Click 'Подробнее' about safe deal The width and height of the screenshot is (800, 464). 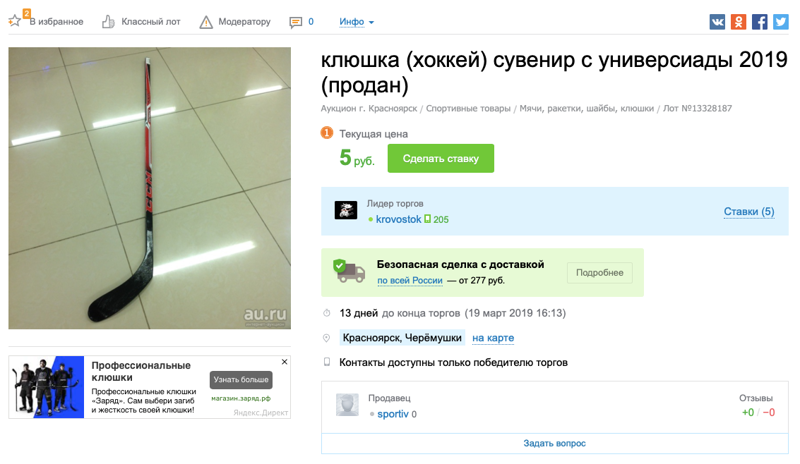599,273
